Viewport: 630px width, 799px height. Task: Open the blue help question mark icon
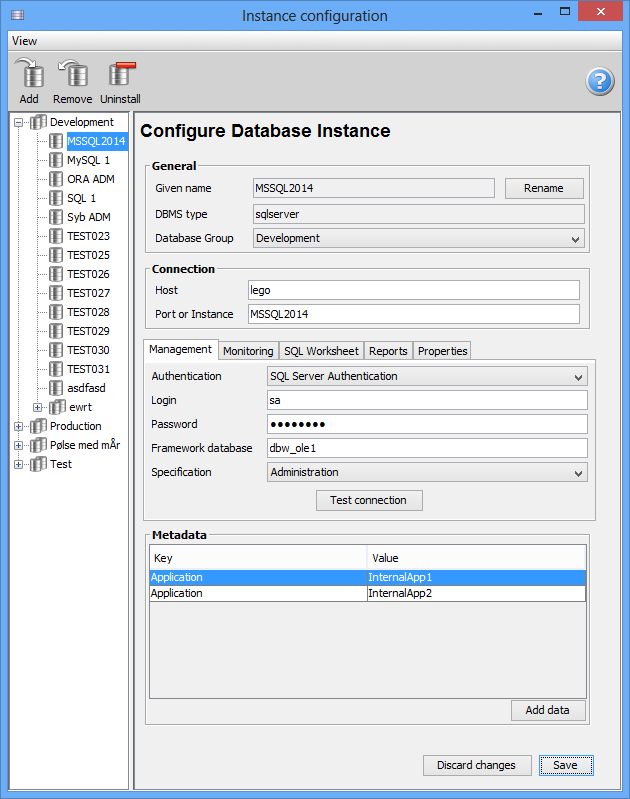pos(599,81)
